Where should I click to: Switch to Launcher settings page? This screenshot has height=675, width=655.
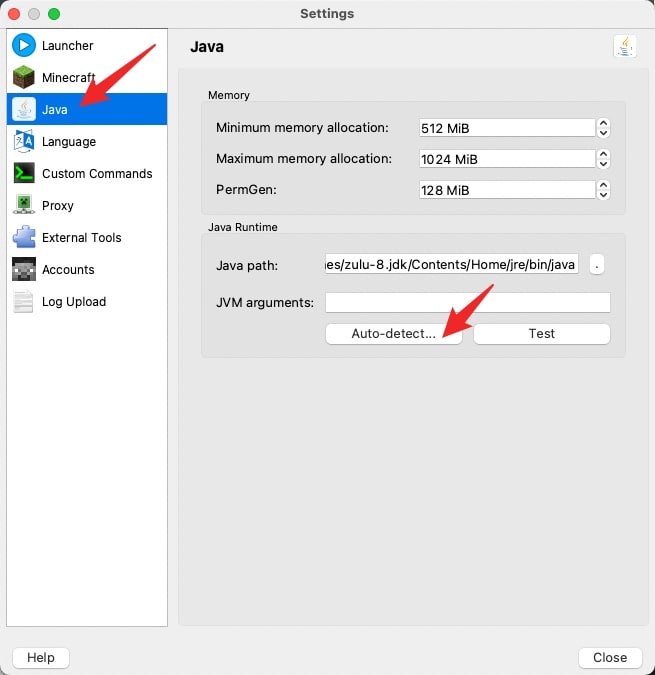point(87,45)
